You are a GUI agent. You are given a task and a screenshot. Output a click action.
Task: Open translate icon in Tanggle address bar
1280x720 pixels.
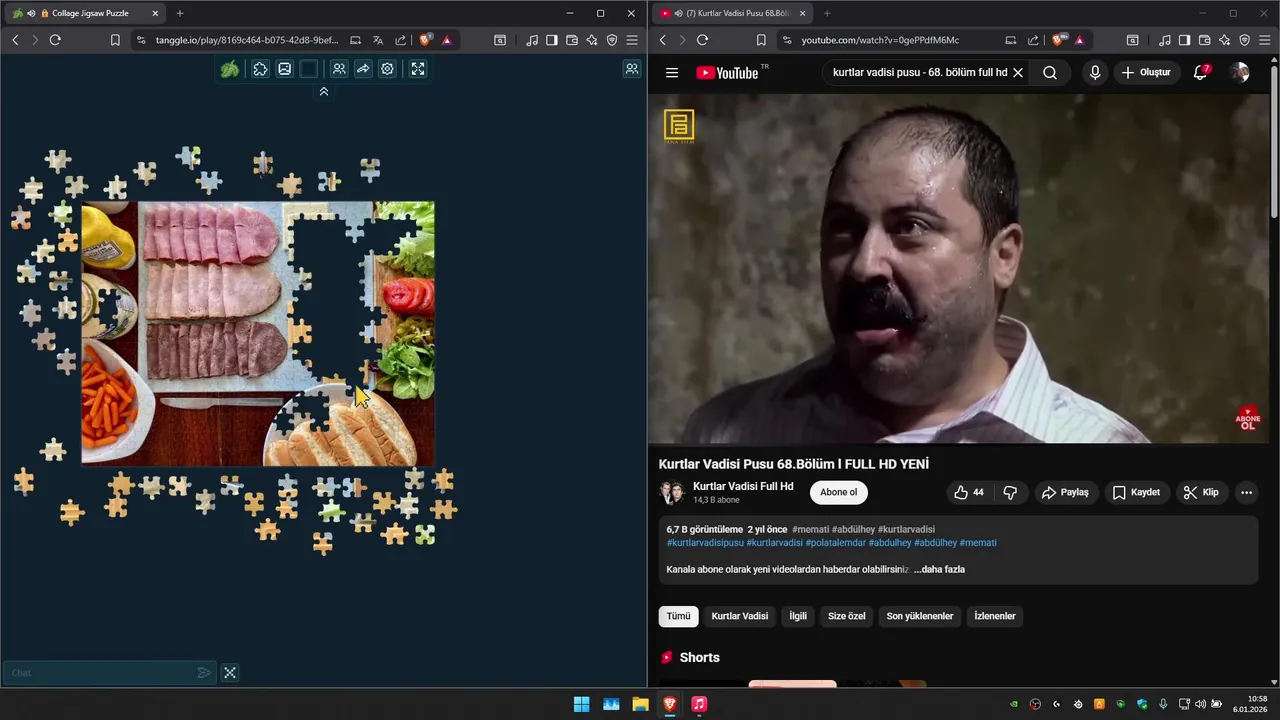[378, 40]
